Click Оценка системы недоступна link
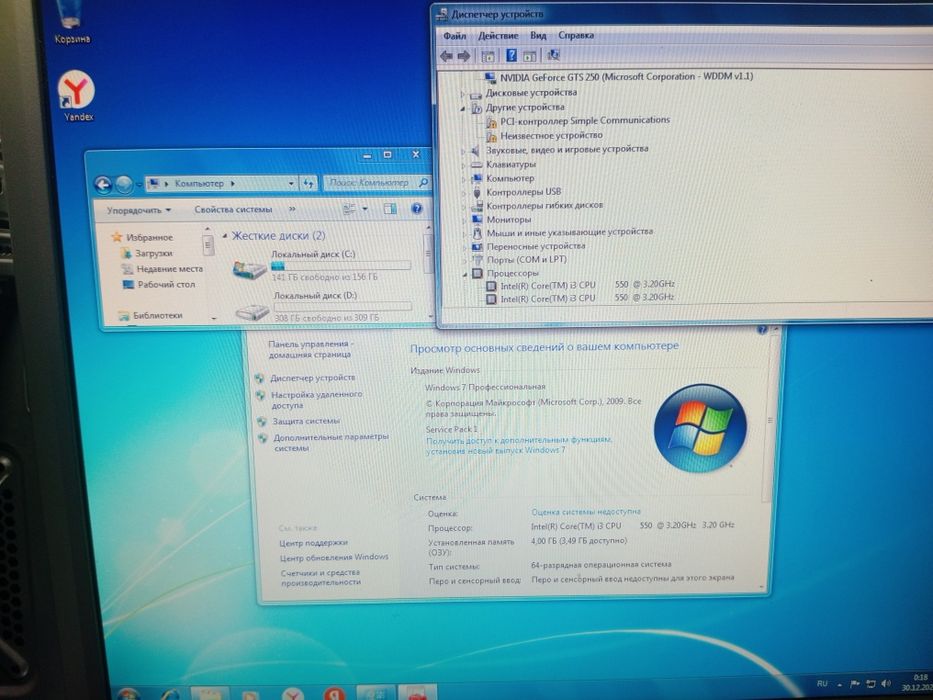The height and width of the screenshot is (700, 933). pos(586,511)
